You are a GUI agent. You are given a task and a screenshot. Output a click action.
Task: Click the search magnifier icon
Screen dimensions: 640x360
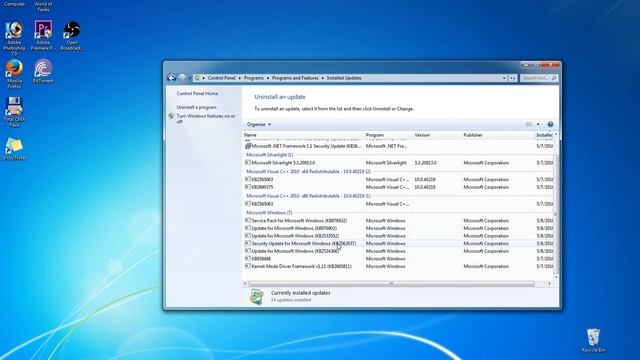[554, 78]
